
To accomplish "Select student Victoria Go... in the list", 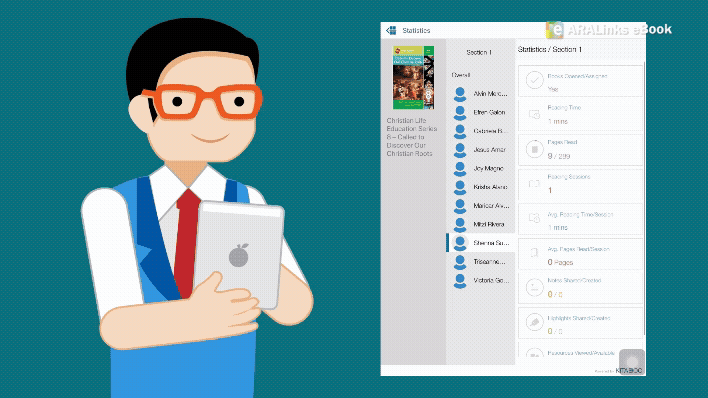I will (x=480, y=281).
